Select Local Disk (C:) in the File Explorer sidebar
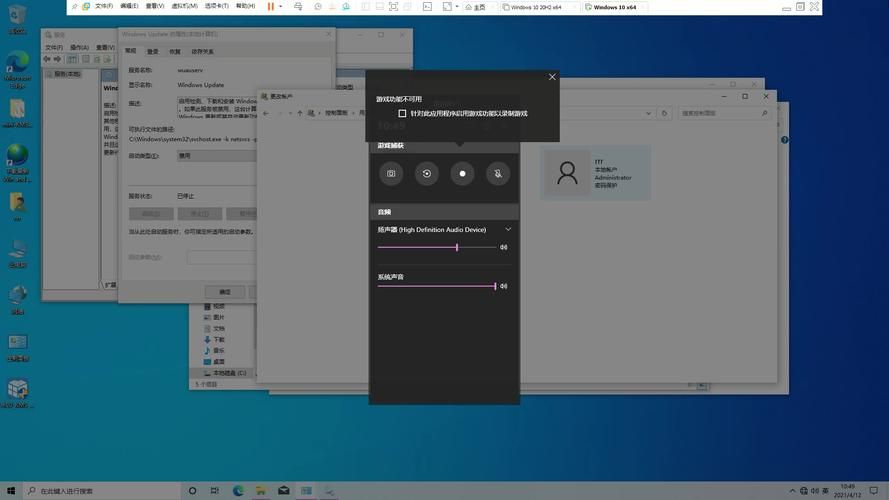The image size is (889, 500). (x=225, y=373)
